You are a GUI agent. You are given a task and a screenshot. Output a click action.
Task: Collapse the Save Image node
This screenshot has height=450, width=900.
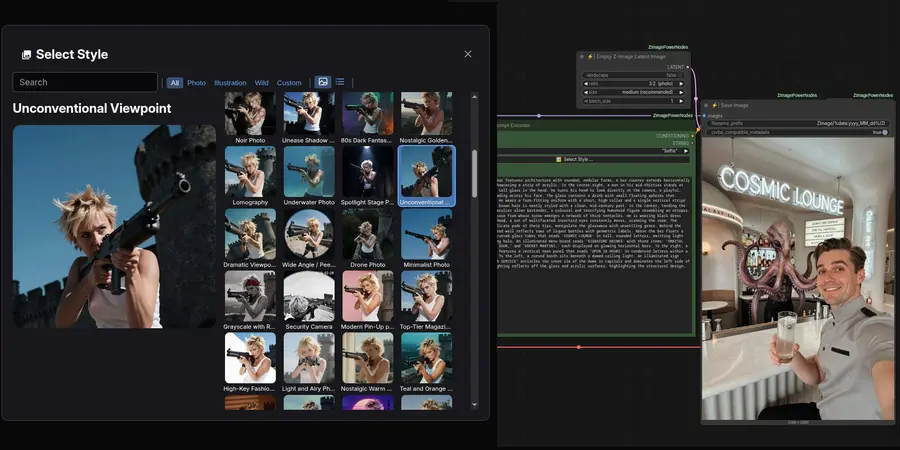point(707,106)
